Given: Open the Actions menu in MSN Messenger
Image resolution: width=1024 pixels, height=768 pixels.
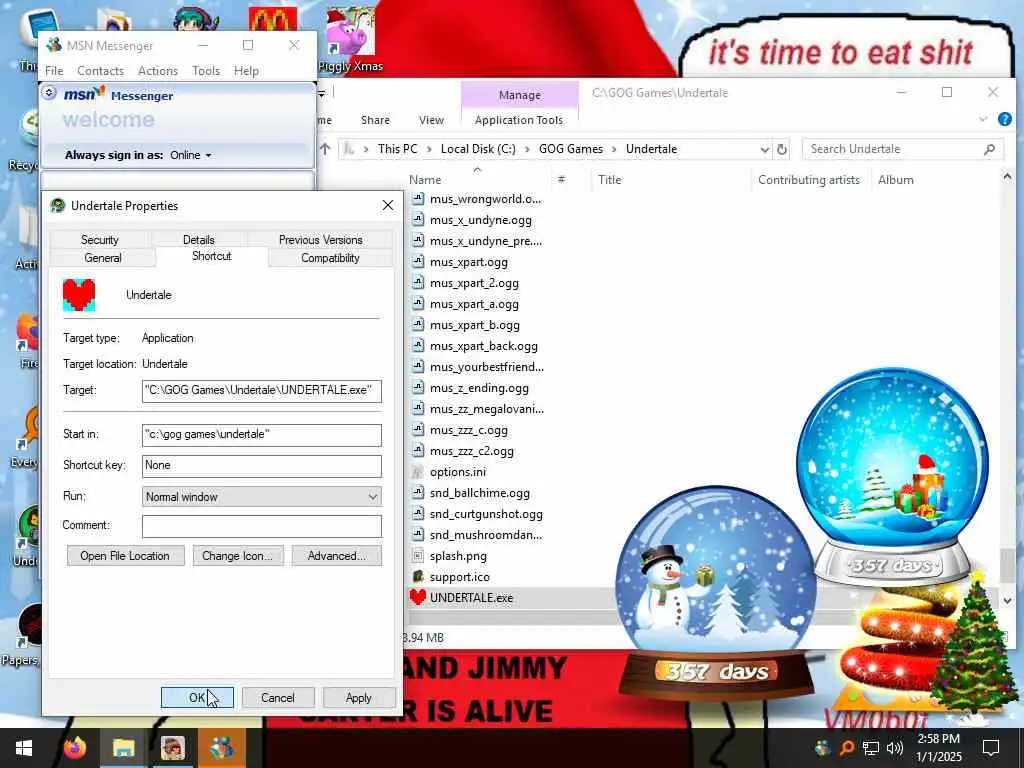Looking at the screenshot, I should (158, 71).
